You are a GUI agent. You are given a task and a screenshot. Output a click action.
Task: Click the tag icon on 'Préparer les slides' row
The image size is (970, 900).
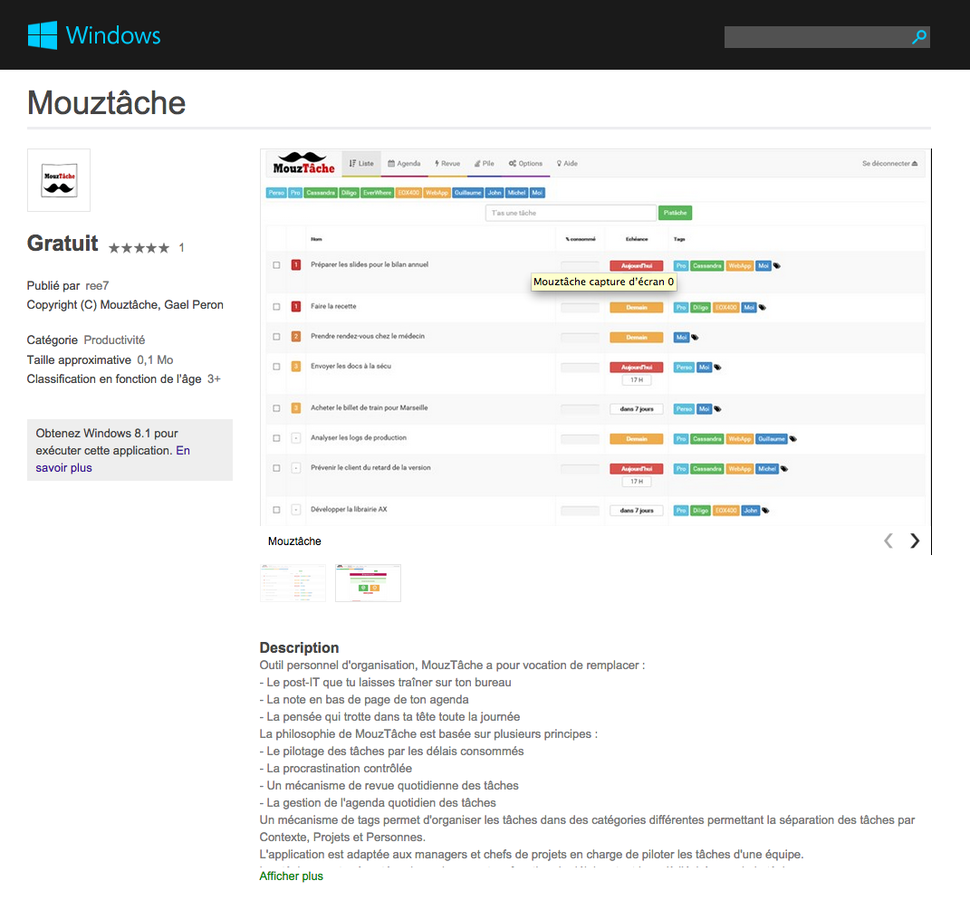click(x=777, y=266)
